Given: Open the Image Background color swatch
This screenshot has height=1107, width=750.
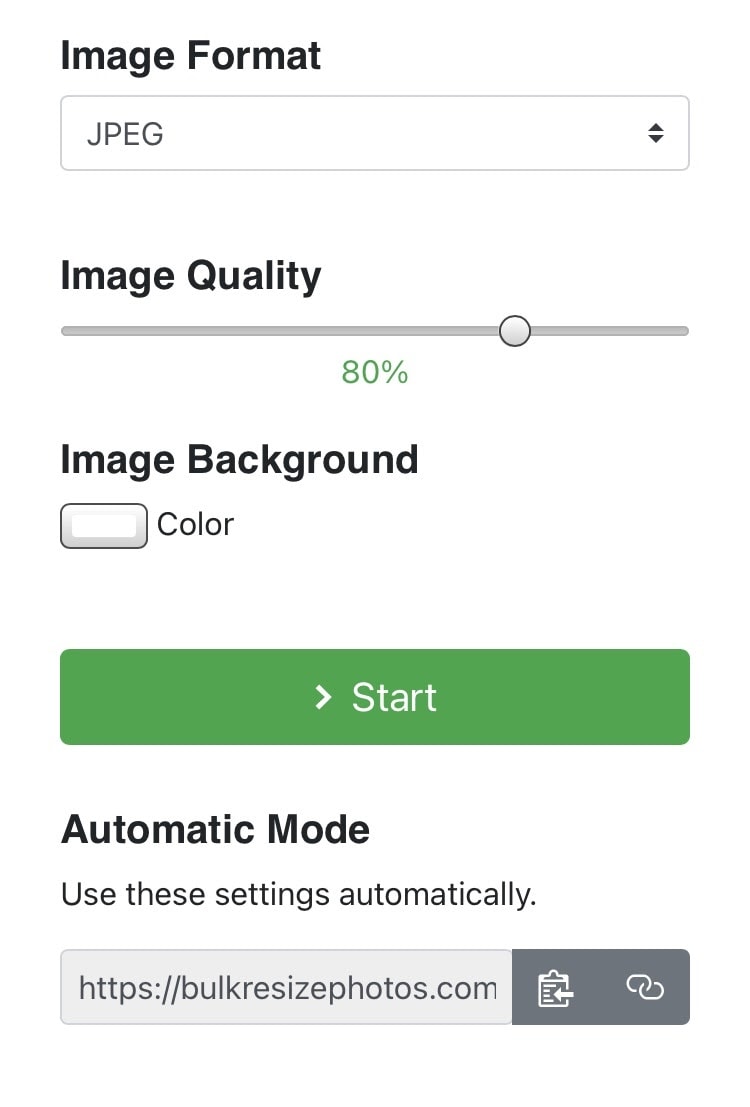Looking at the screenshot, I should tap(104, 526).
